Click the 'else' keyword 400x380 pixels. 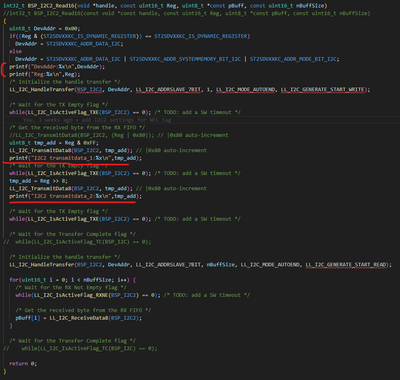point(15,51)
